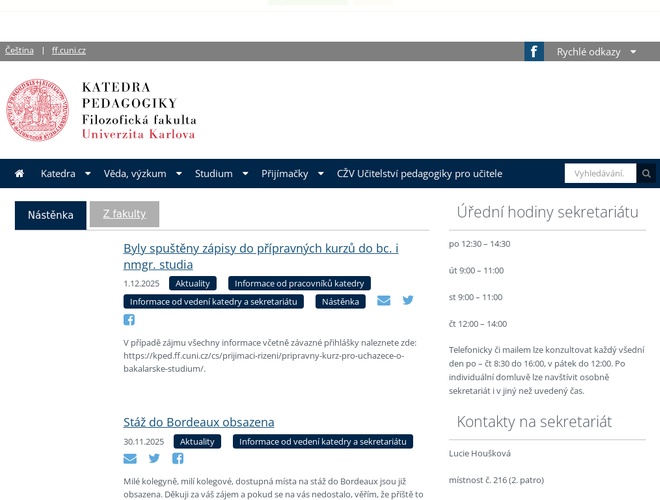
Task: Share first article on Facebook
Action: click(x=129, y=320)
